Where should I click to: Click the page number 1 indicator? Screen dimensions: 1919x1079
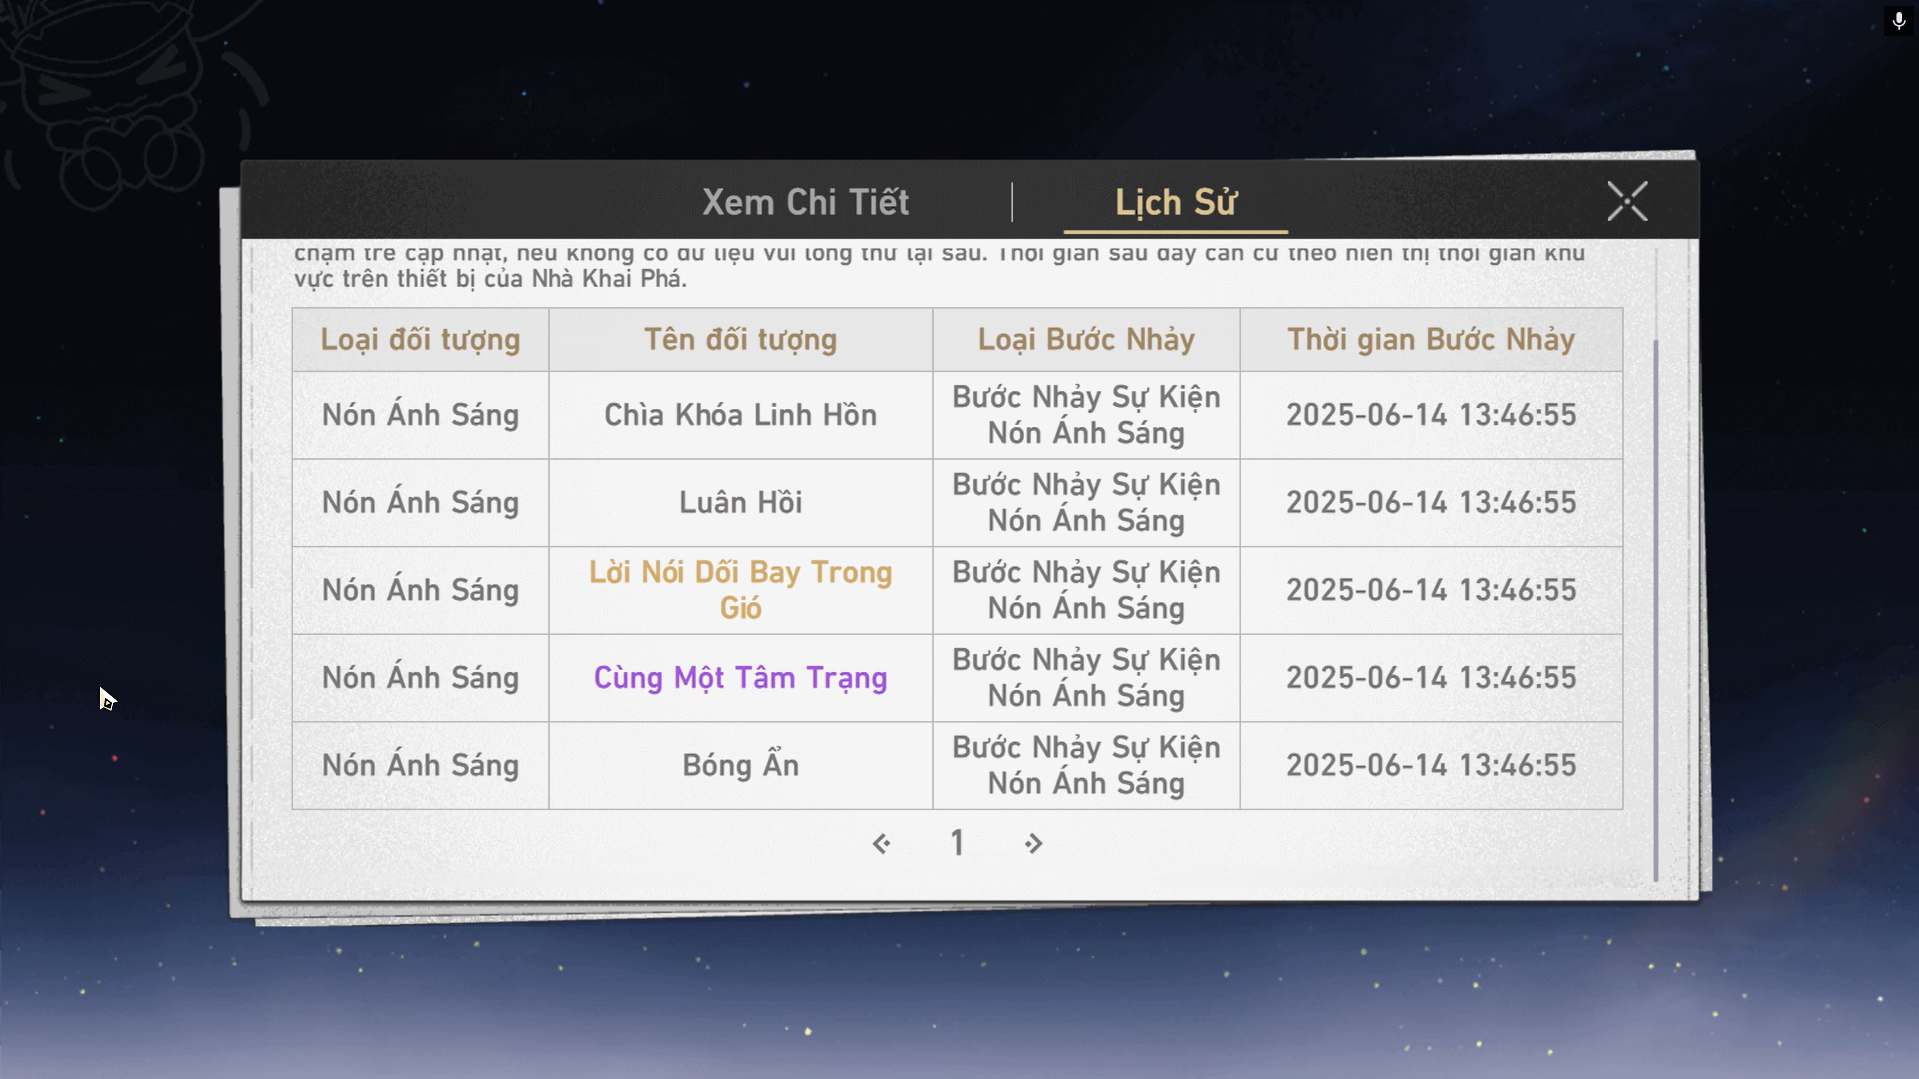957,844
